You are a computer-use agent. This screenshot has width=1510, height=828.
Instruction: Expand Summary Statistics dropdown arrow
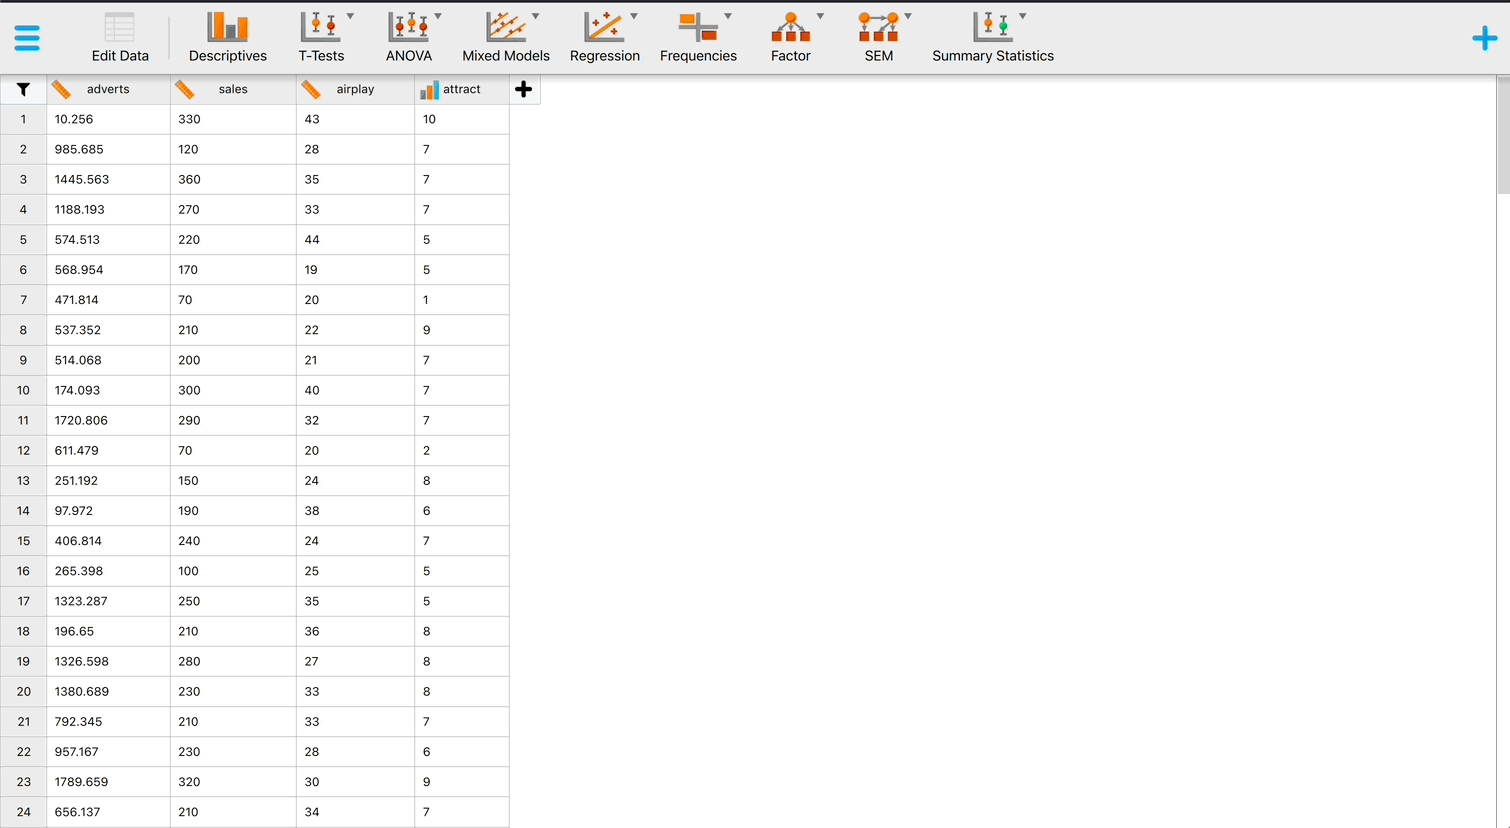tap(1022, 16)
